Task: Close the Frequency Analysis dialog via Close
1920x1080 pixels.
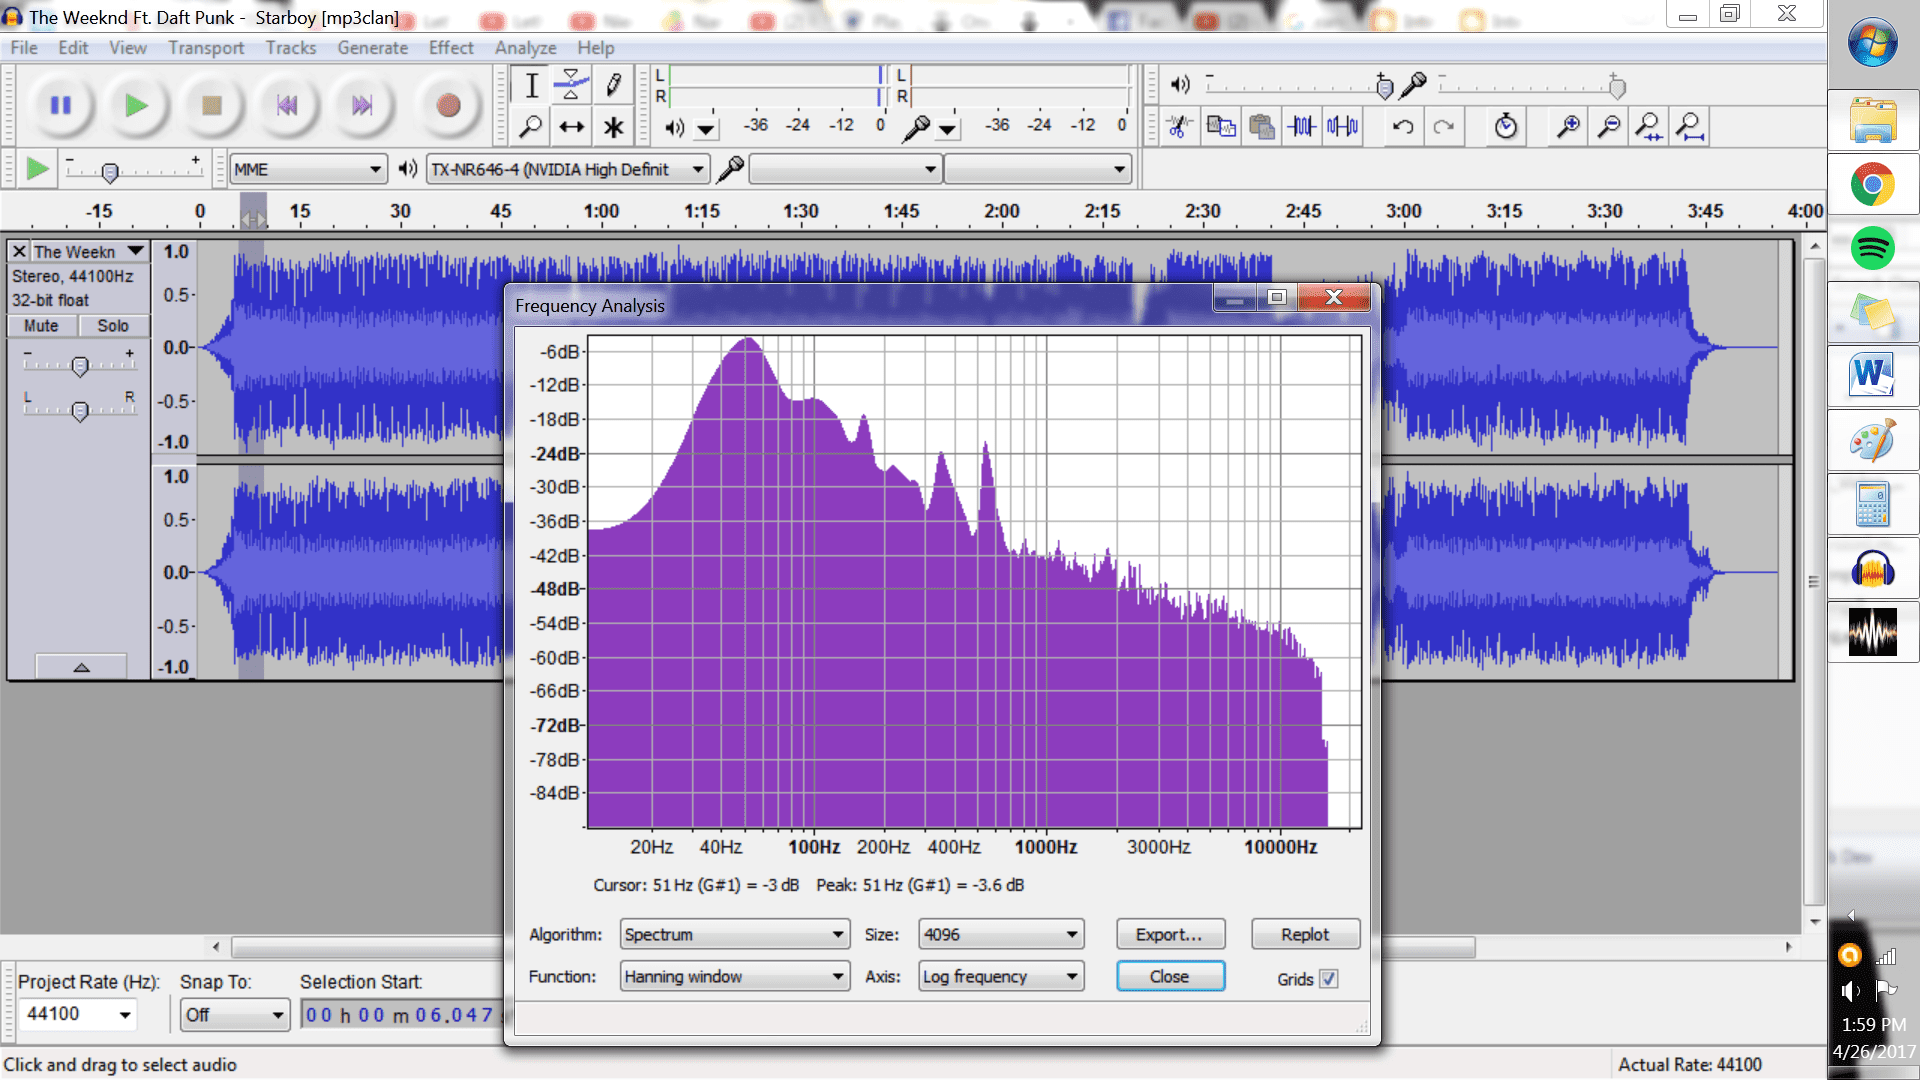Action: pyautogui.click(x=1170, y=976)
